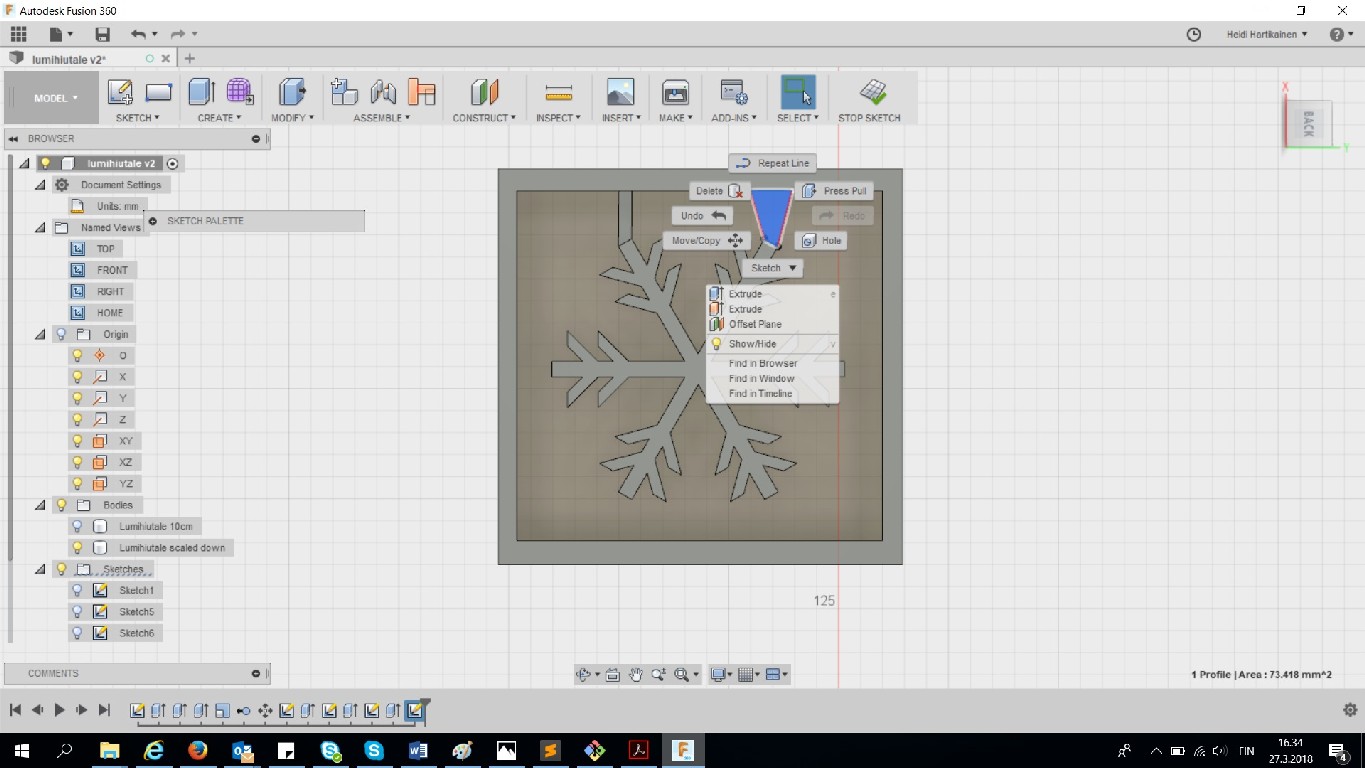Open Firefox from the taskbar

tap(197, 749)
